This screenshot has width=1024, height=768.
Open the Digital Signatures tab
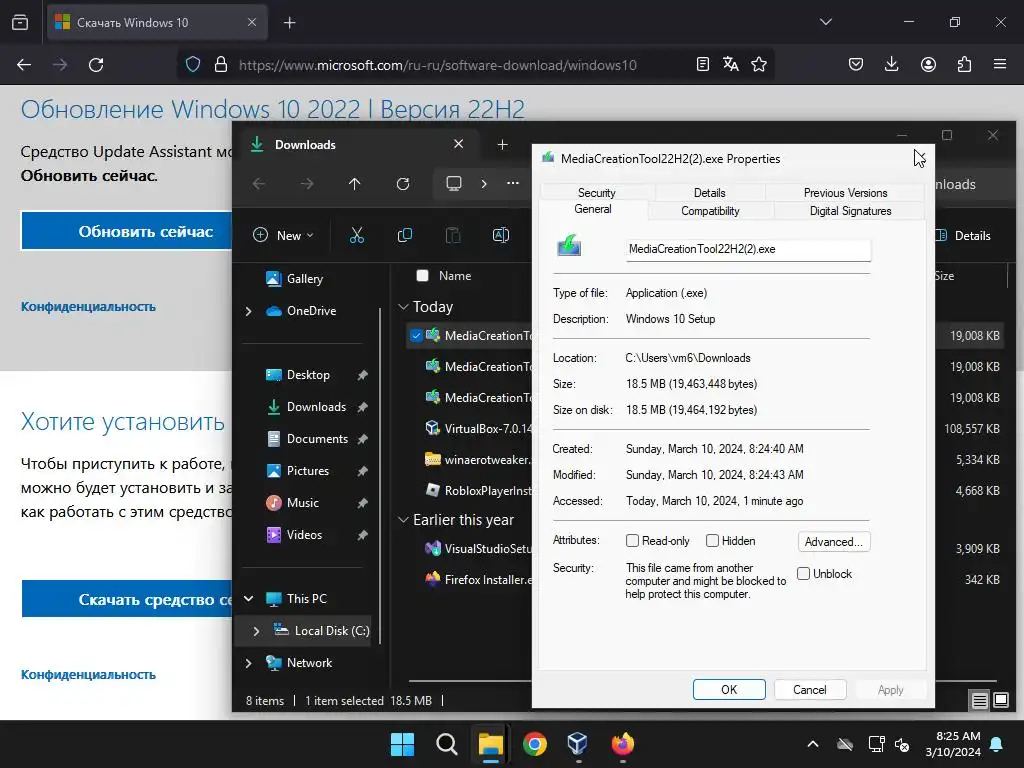(850, 211)
